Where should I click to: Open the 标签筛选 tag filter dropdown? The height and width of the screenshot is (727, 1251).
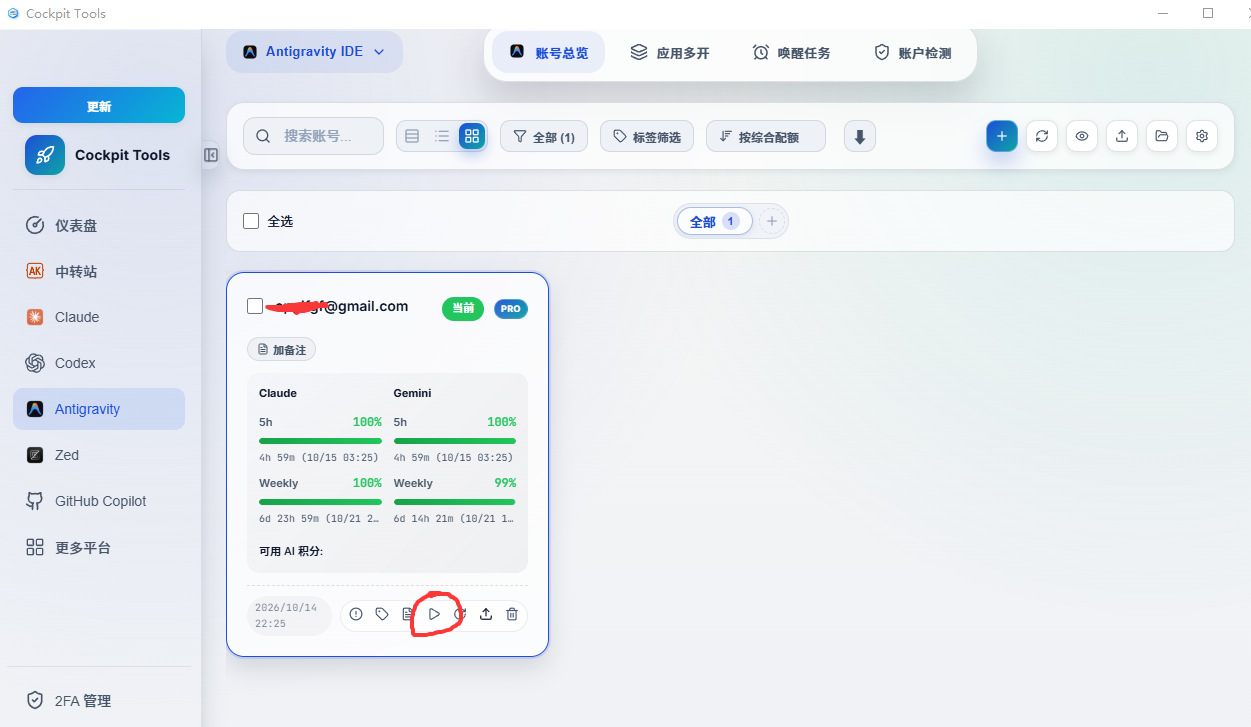[647, 137]
